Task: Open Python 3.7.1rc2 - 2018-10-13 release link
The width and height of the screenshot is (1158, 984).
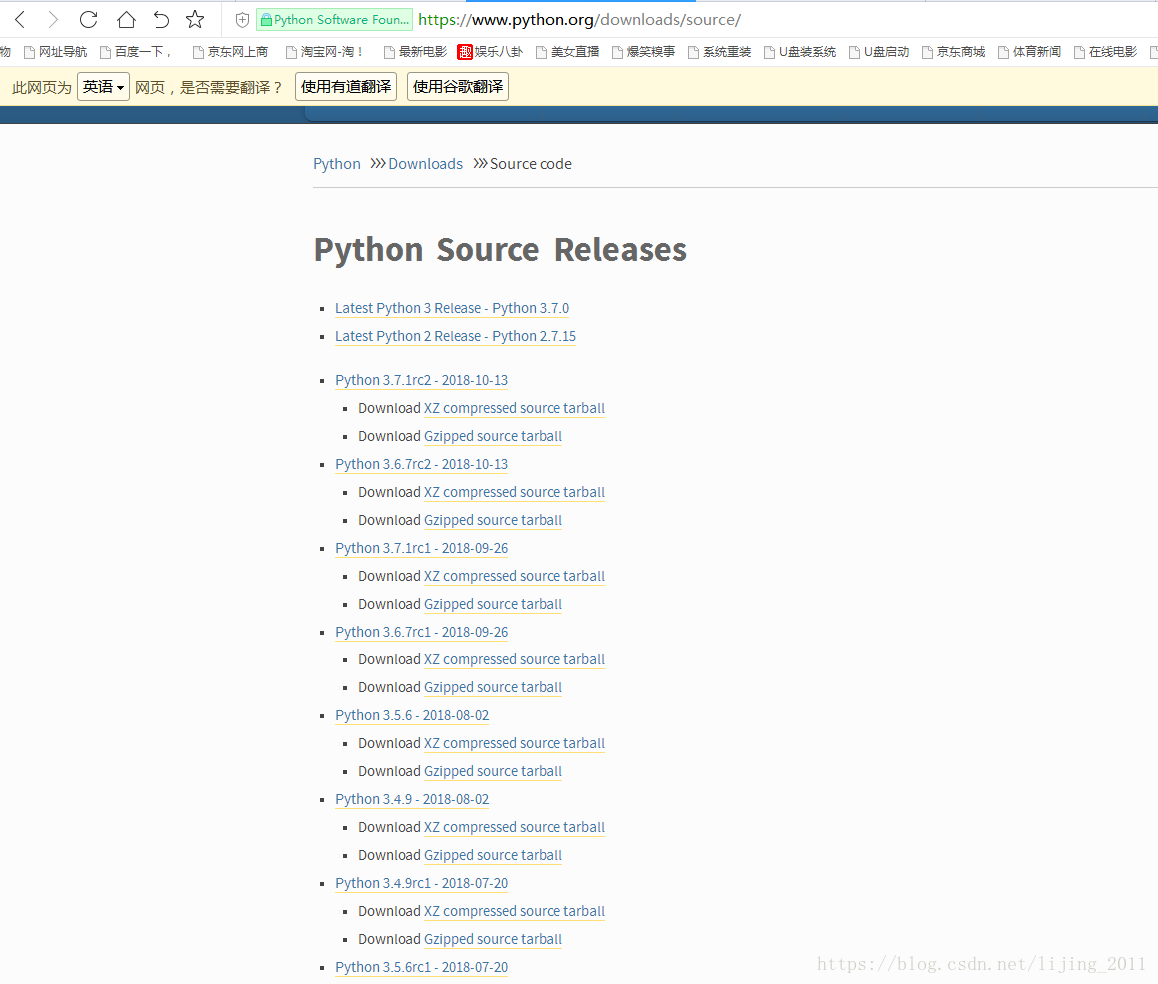Action: 422,380
